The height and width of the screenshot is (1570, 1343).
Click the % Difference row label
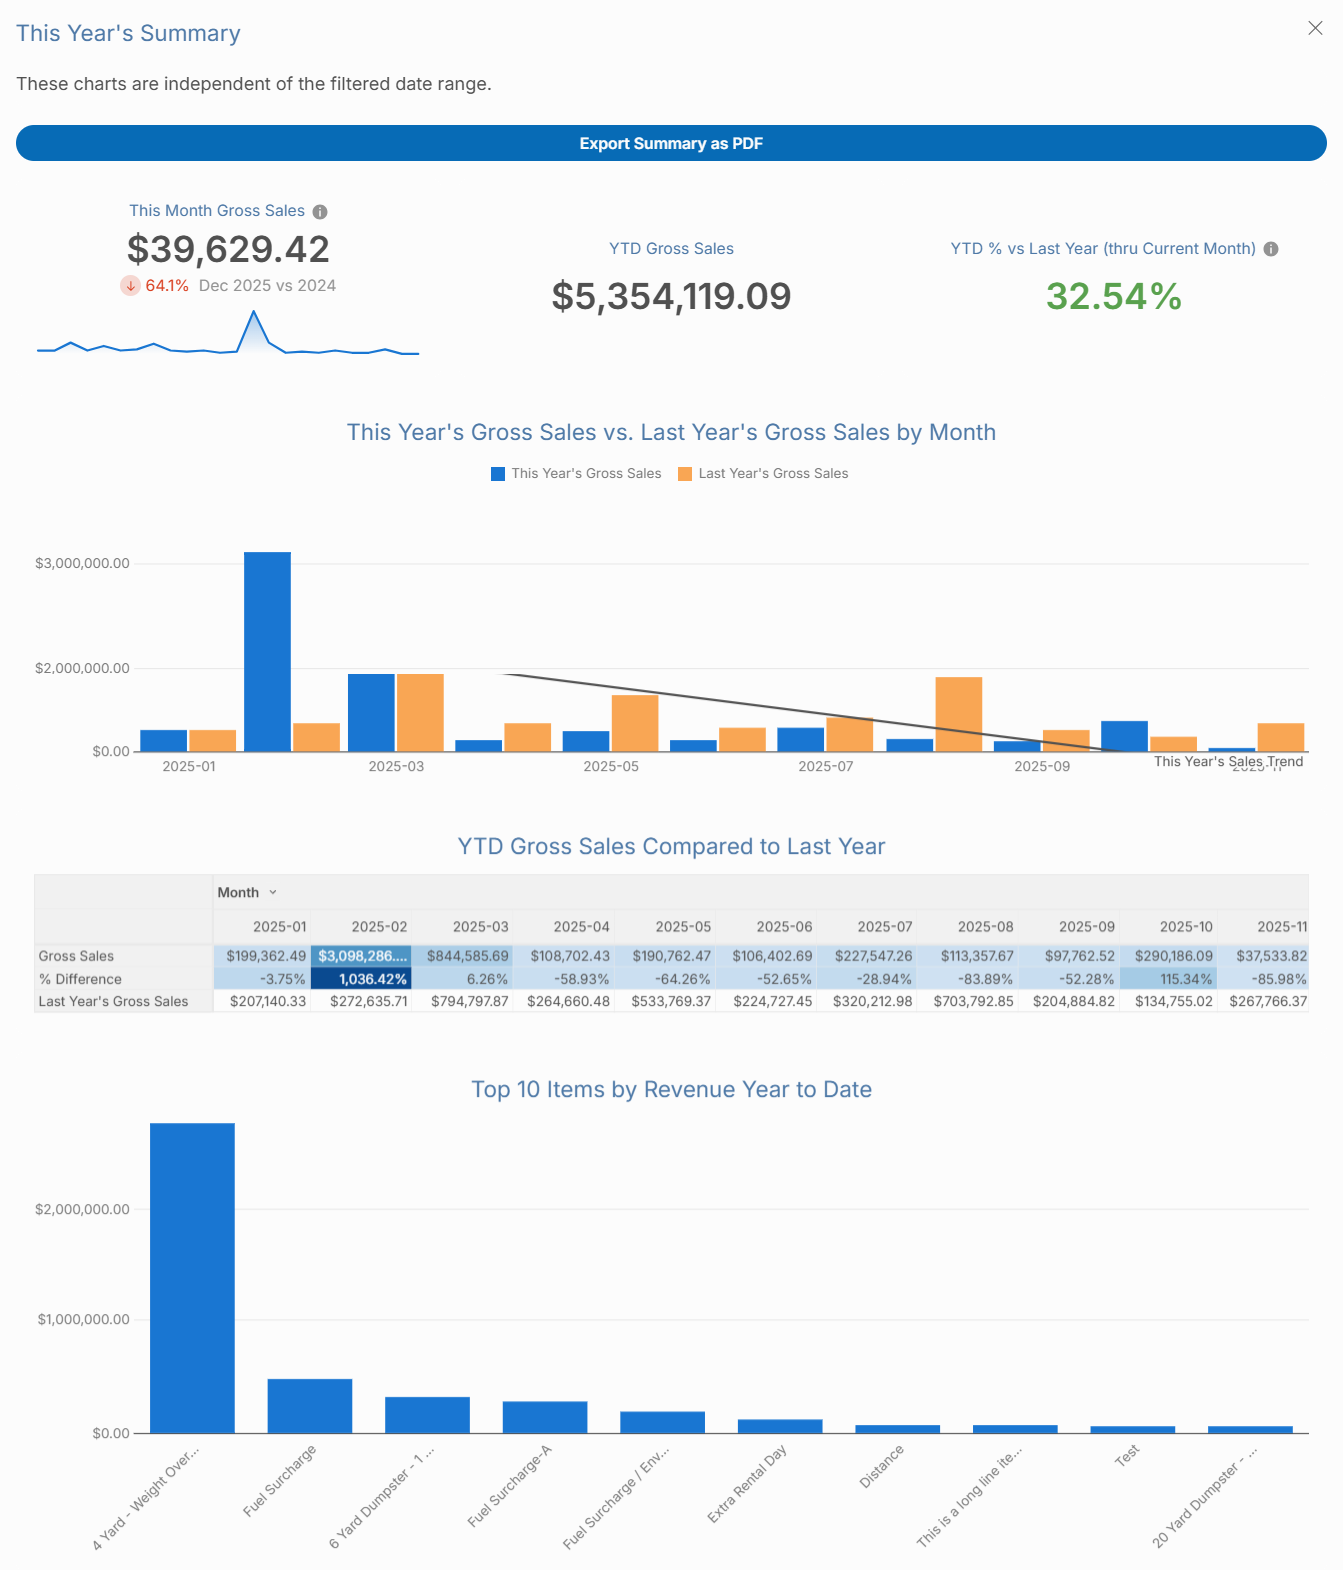tap(80, 979)
